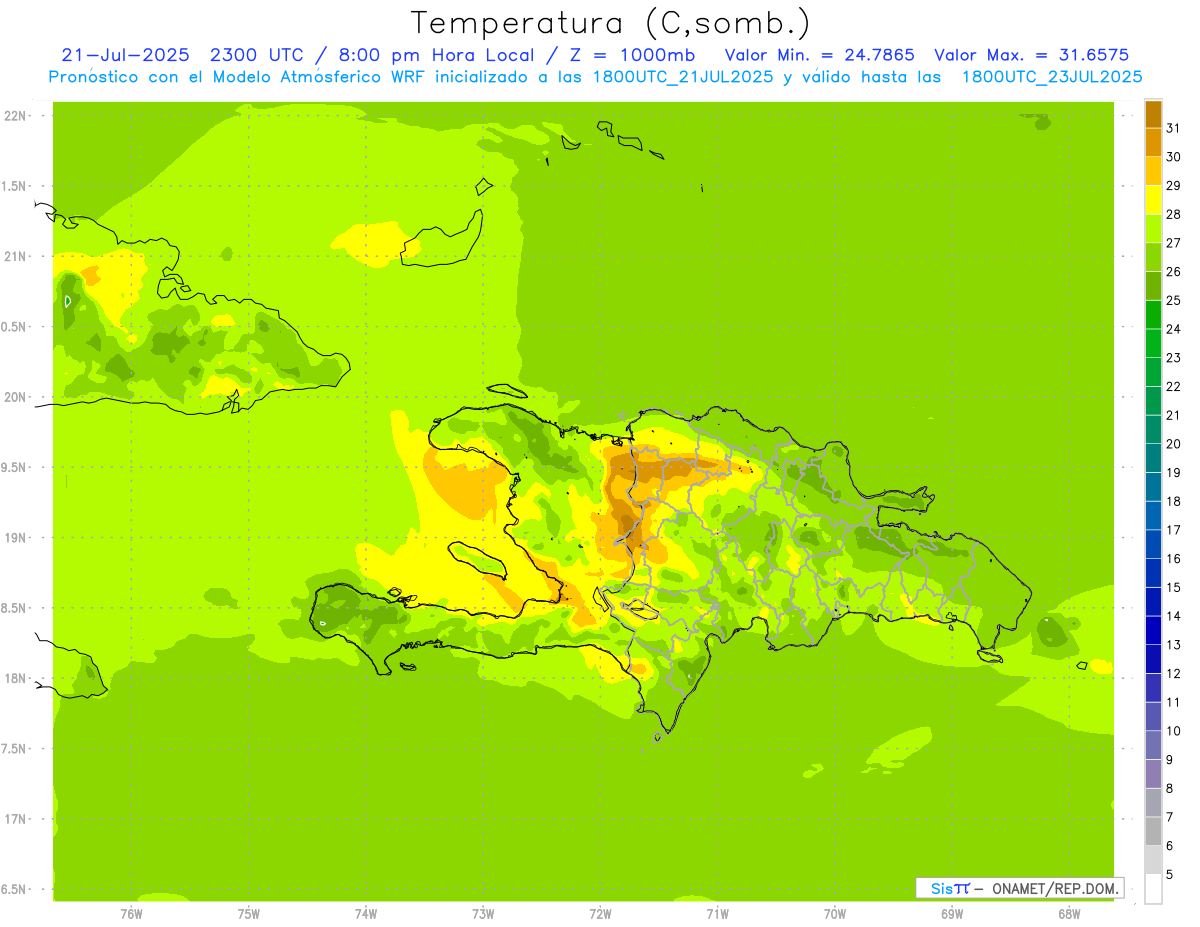
Task: Click the colorbar label "25"
Action: (x=1173, y=300)
